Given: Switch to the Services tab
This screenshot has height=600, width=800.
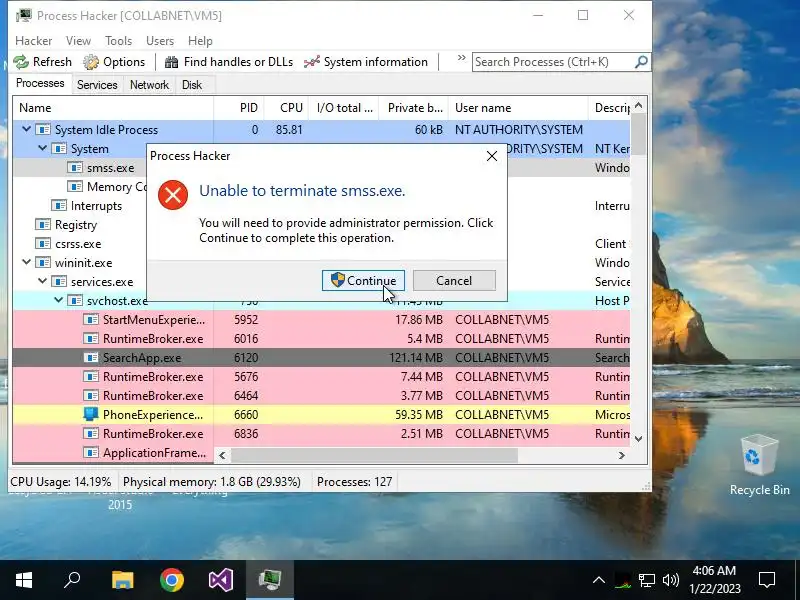Looking at the screenshot, I should [97, 85].
